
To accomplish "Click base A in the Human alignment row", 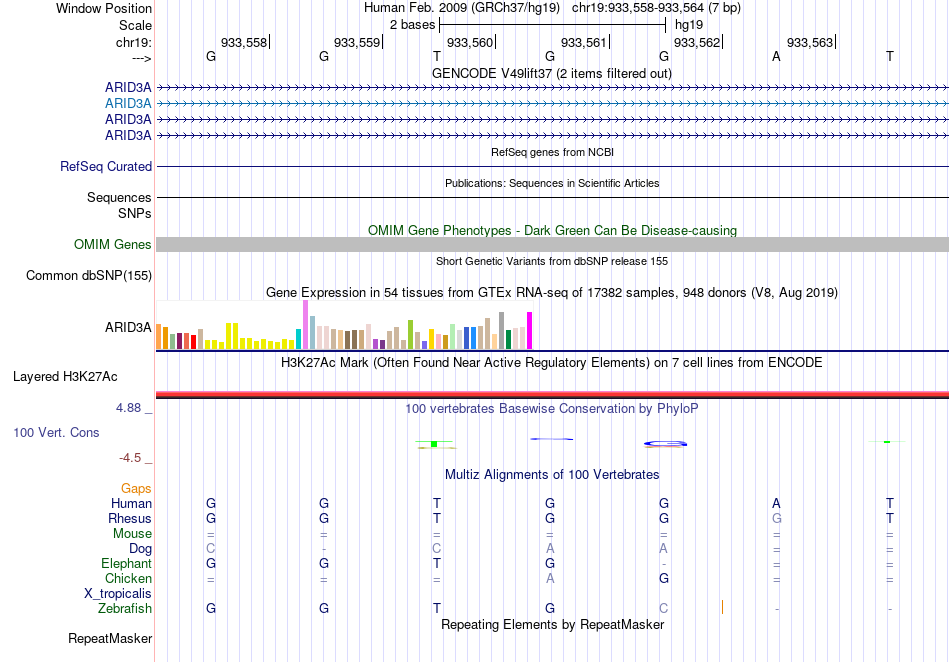I will (776, 503).
